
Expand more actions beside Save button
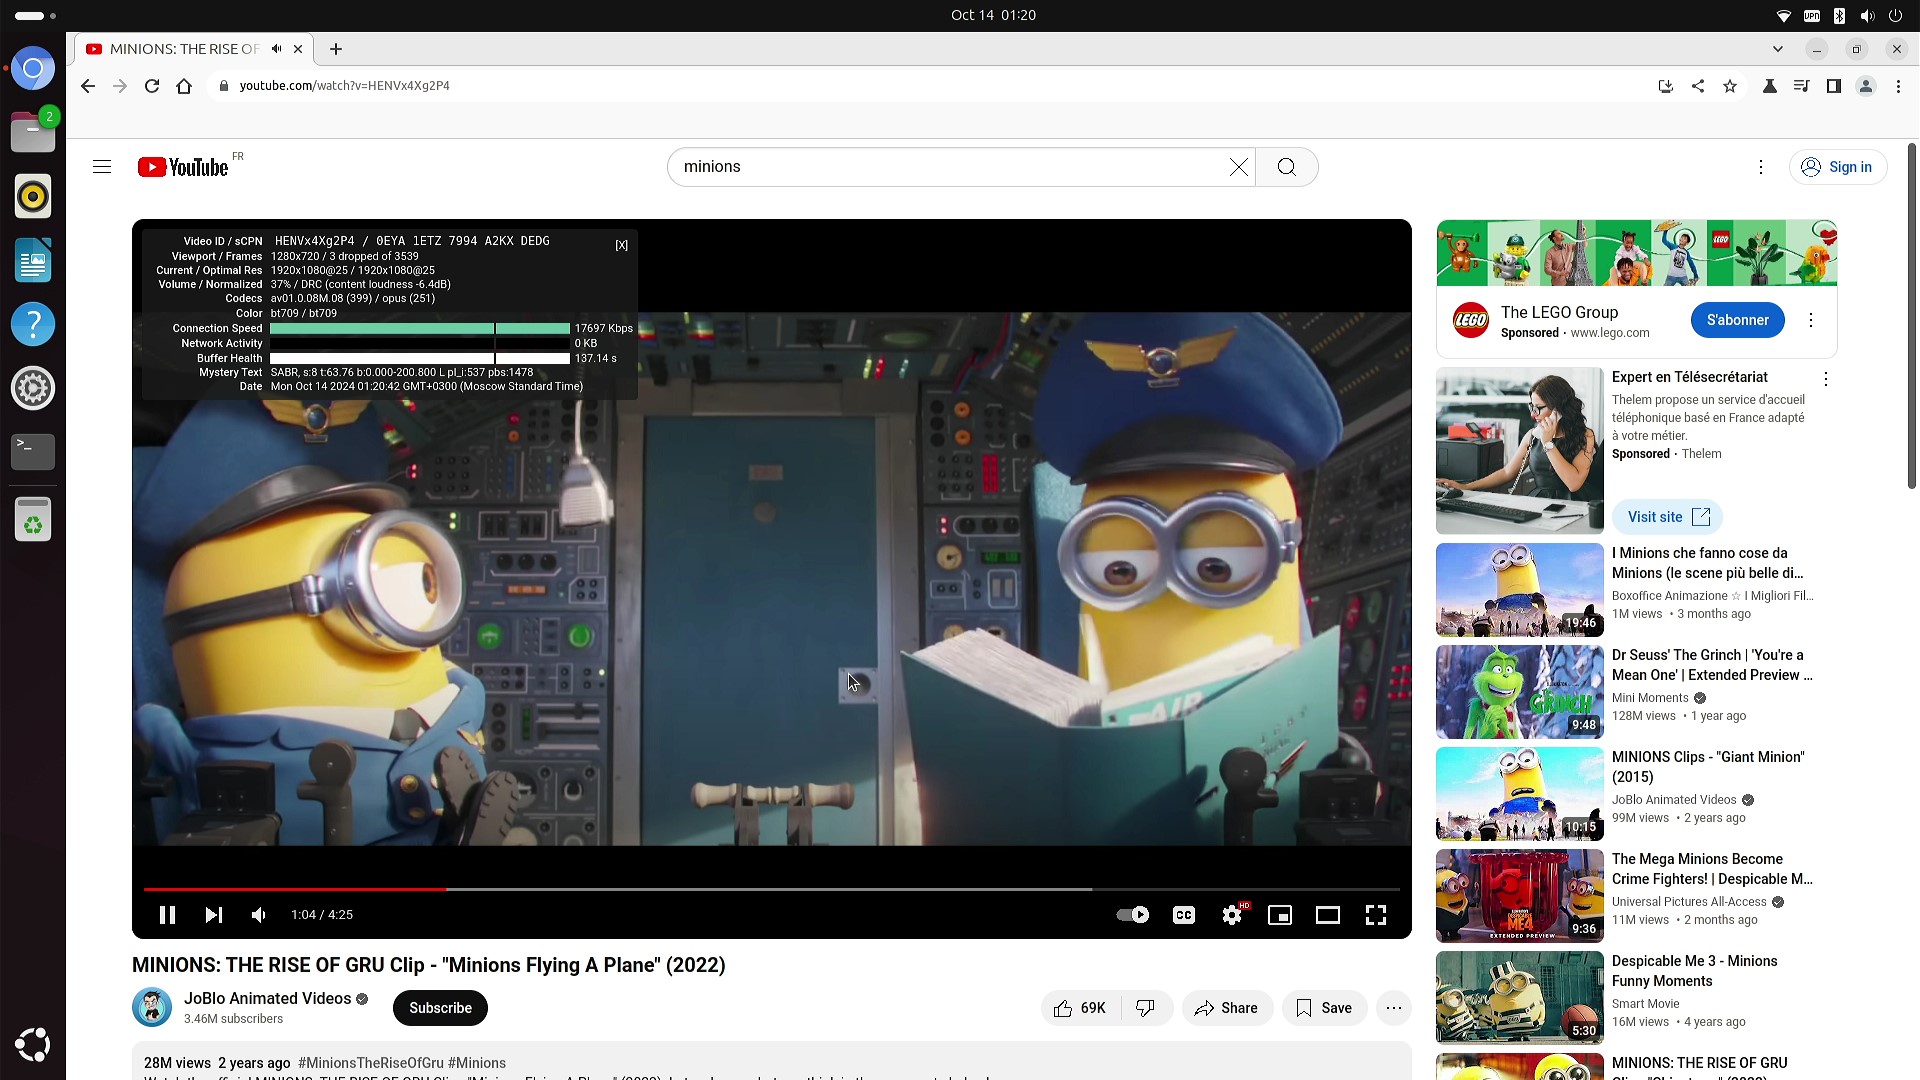tap(1394, 1008)
